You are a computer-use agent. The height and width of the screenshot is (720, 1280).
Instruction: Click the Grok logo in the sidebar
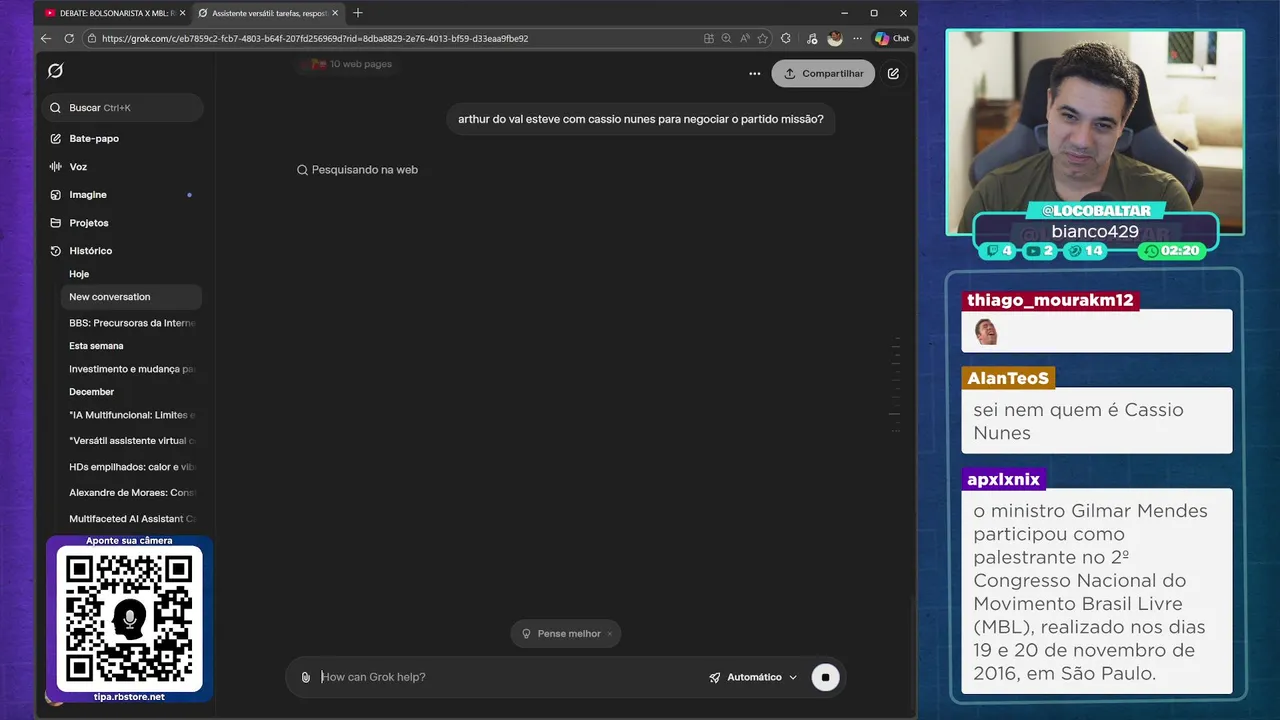coord(56,71)
